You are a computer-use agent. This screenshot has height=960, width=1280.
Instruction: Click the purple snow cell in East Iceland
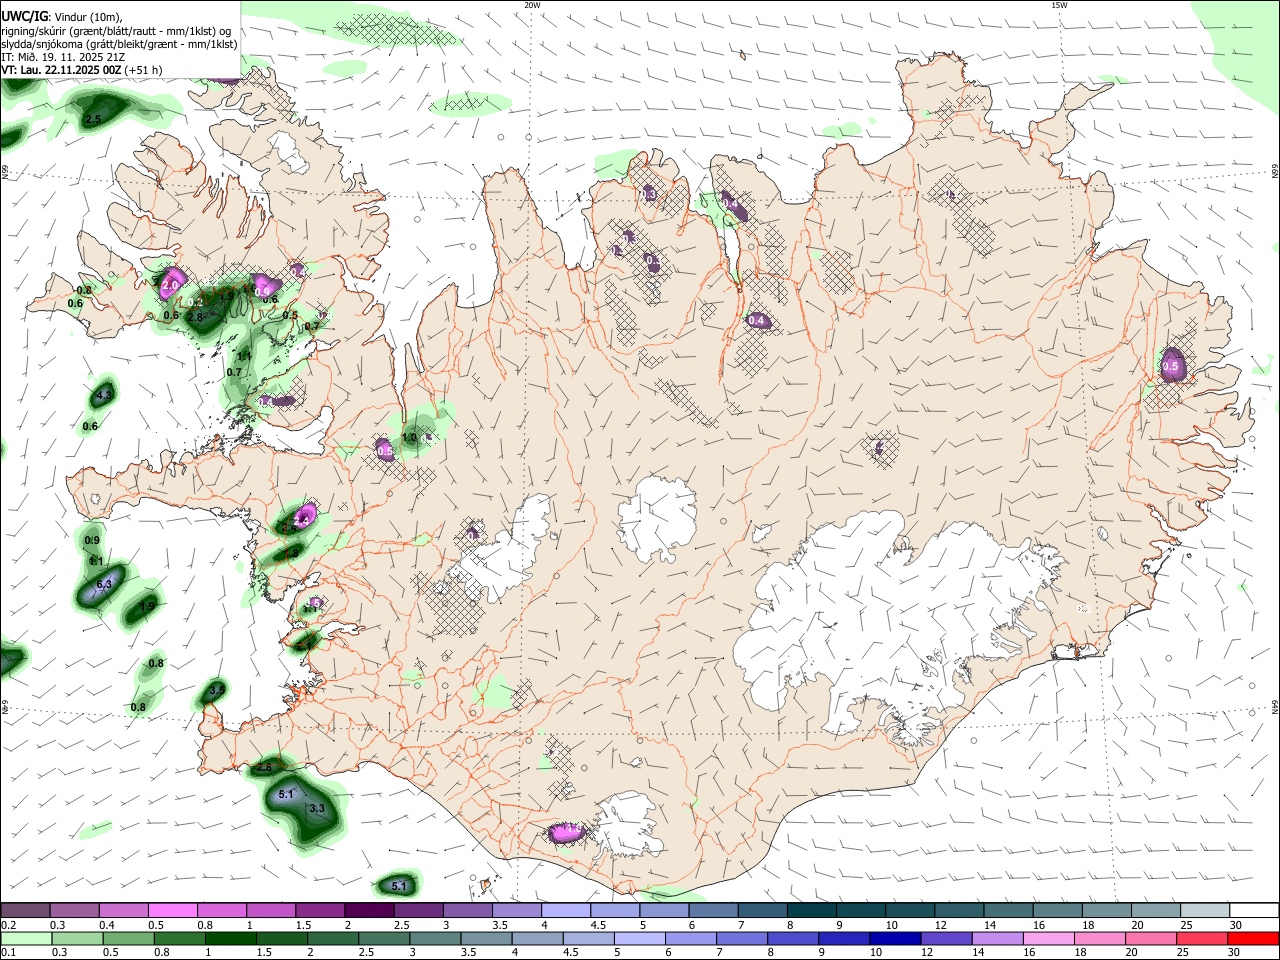[1174, 364]
